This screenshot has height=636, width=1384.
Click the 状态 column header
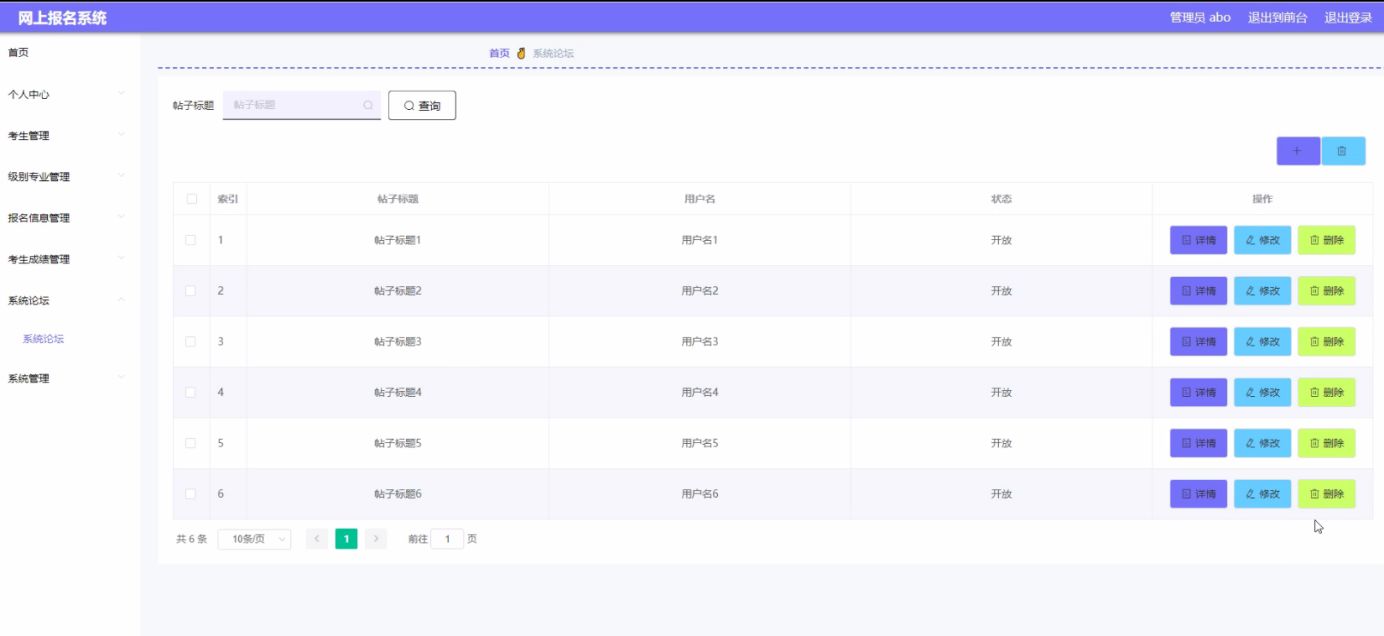1001,199
